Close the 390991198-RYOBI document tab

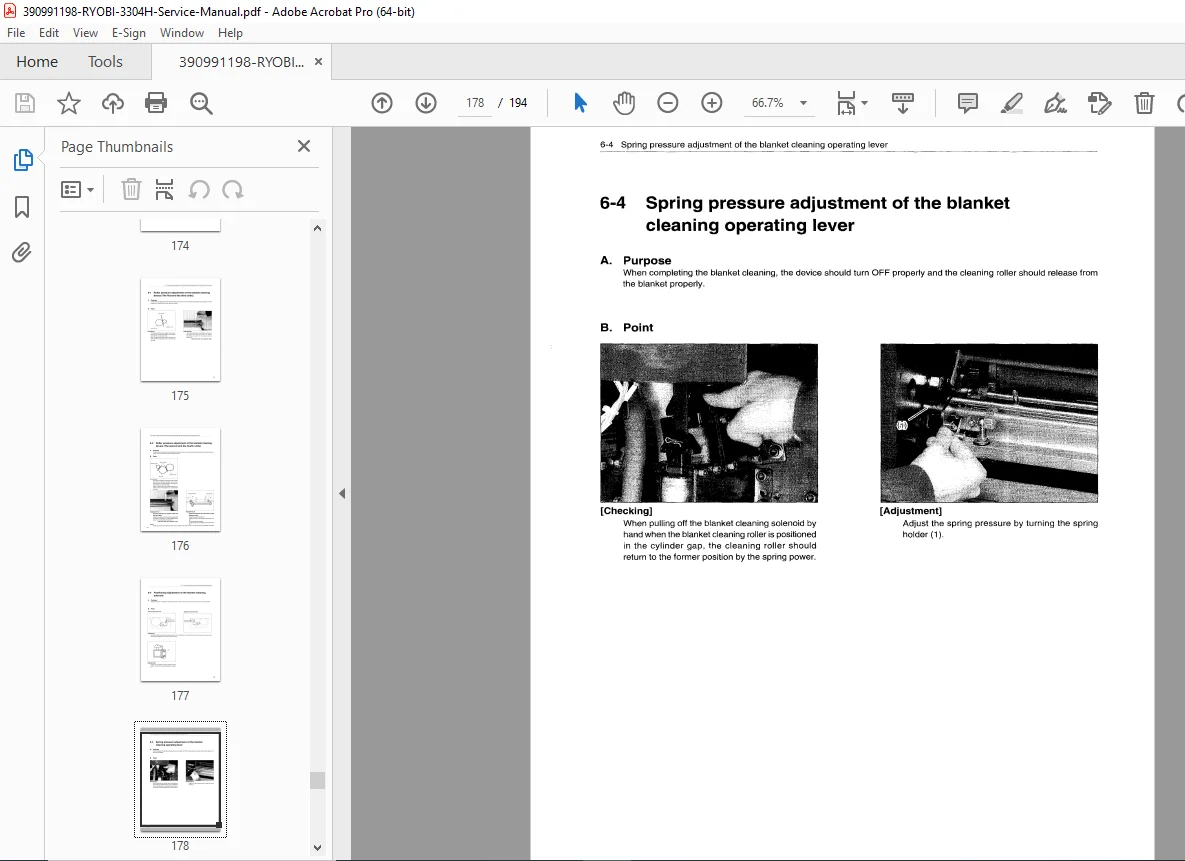point(318,62)
